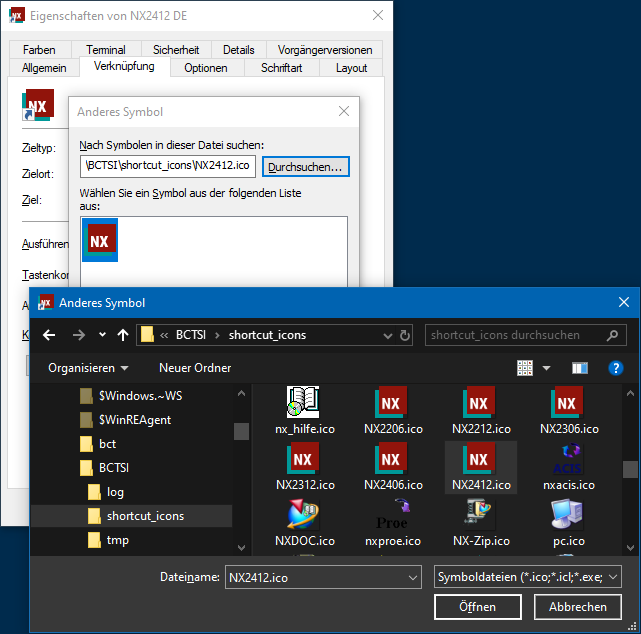Image resolution: width=641 pixels, height=634 pixels.
Task: Click the shortcut_icons breadcrumb segment
Action: (x=267, y=336)
